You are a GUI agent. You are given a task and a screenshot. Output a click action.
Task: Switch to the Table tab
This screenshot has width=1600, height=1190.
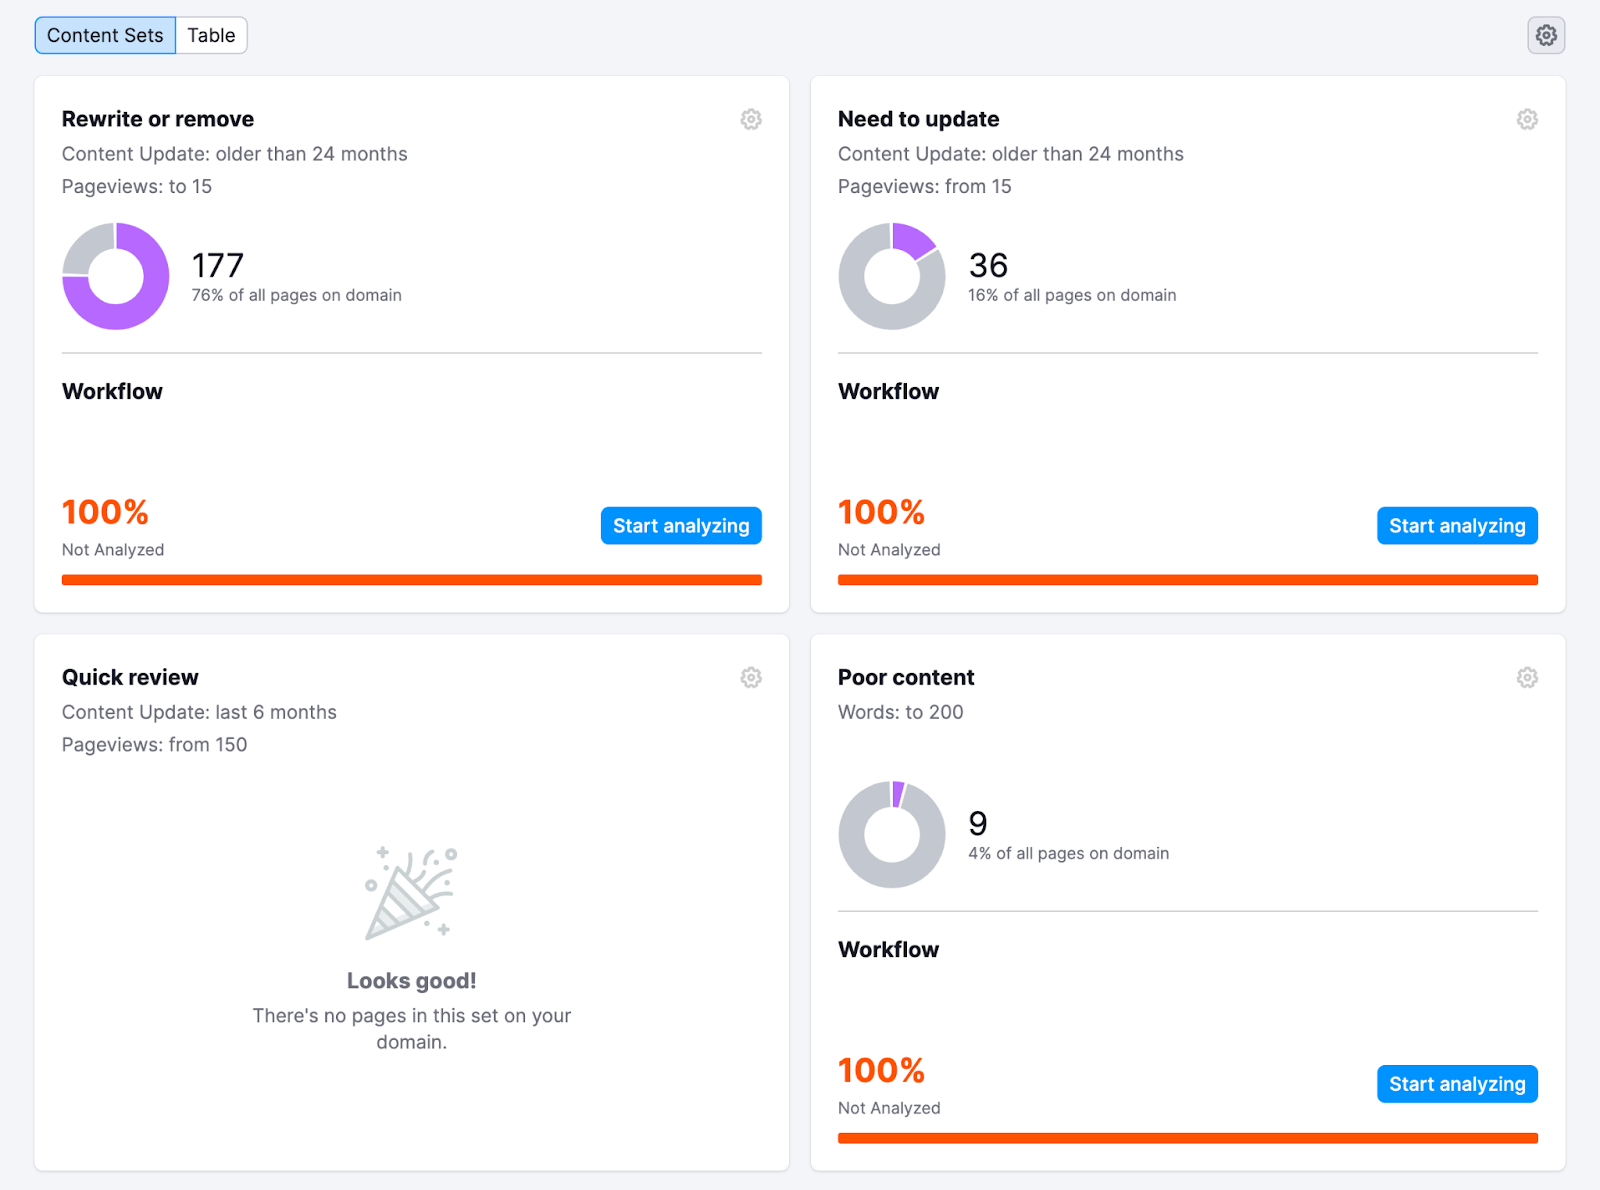[x=211, y=36]
